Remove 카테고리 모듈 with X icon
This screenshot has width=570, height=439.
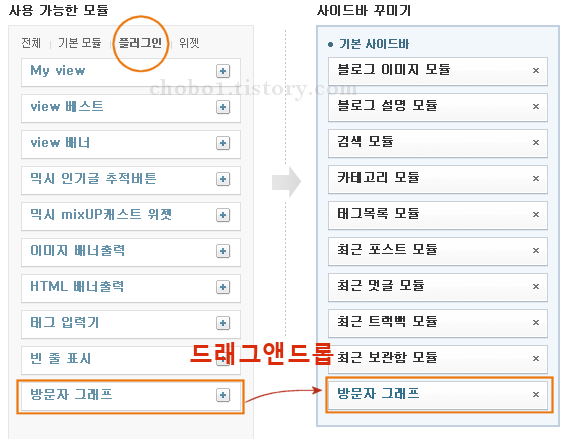[535, 178]
